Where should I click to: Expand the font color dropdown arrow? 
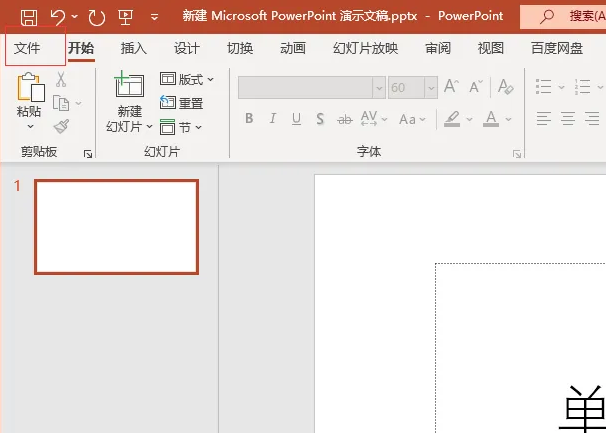pos(508,119)
